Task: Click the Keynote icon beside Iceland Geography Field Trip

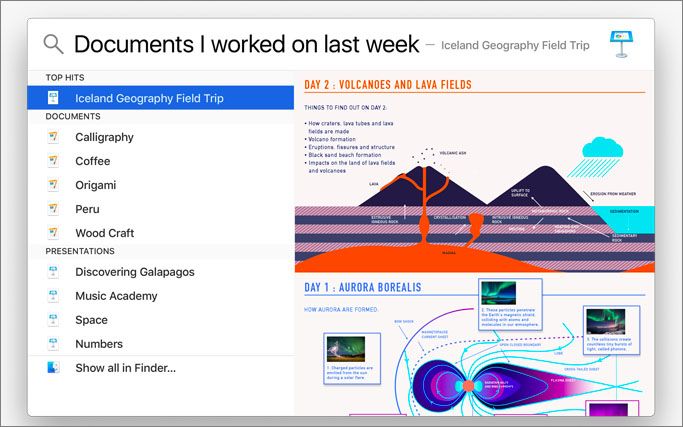Action: (x=53, y=98)
